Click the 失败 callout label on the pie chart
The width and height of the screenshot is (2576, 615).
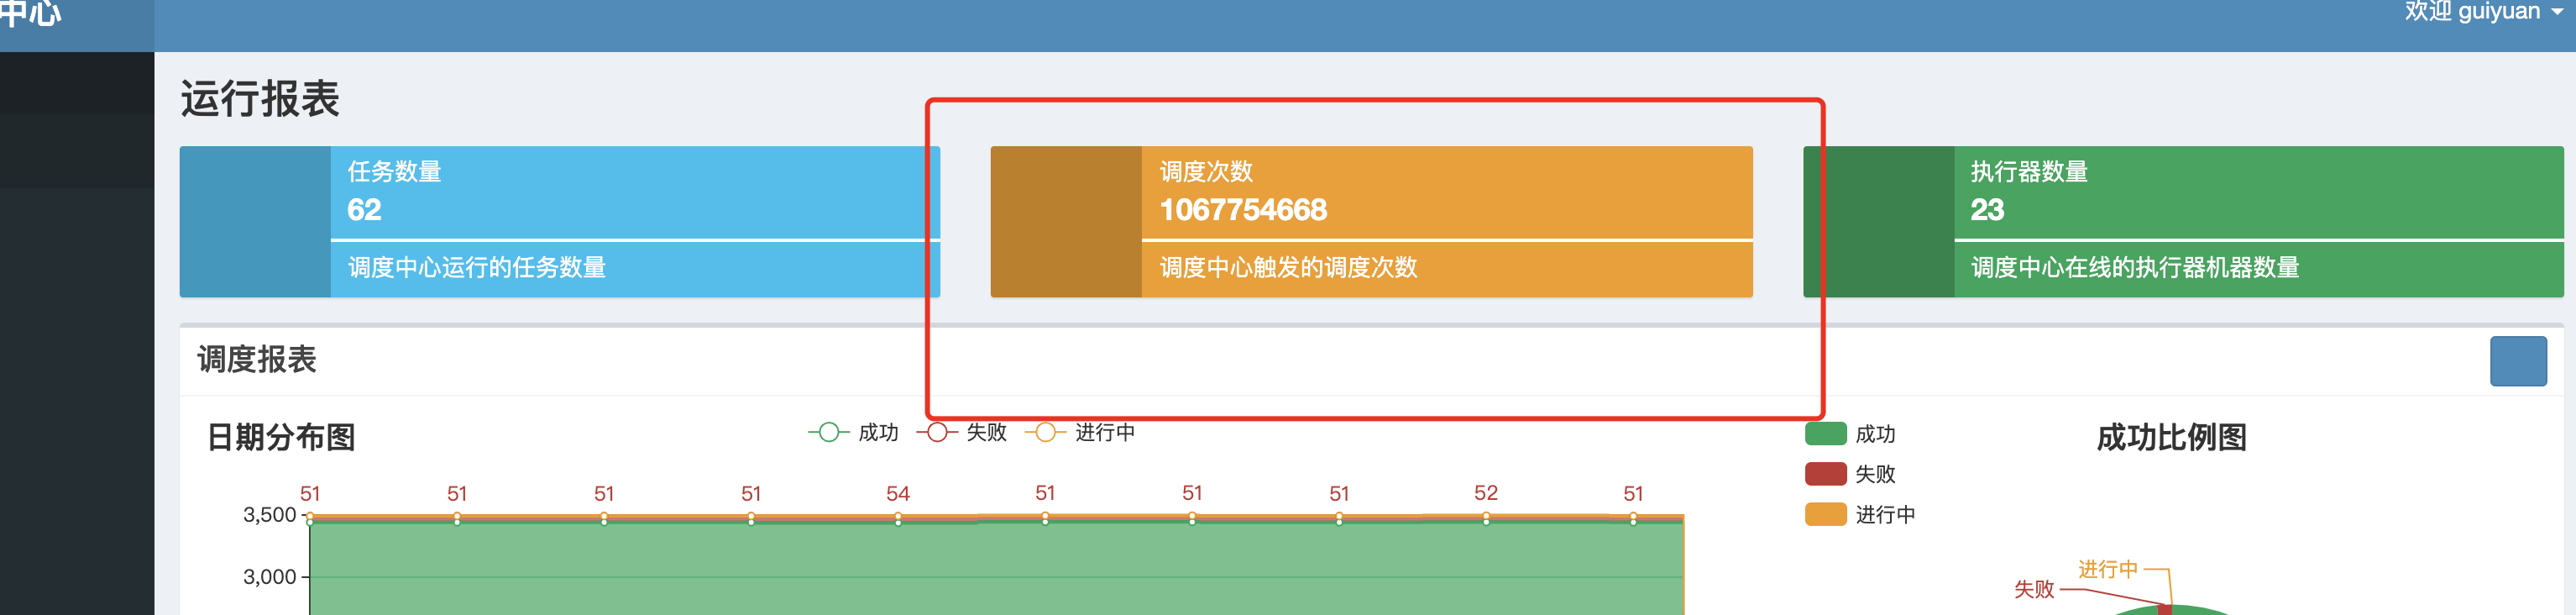(2033, 589)
